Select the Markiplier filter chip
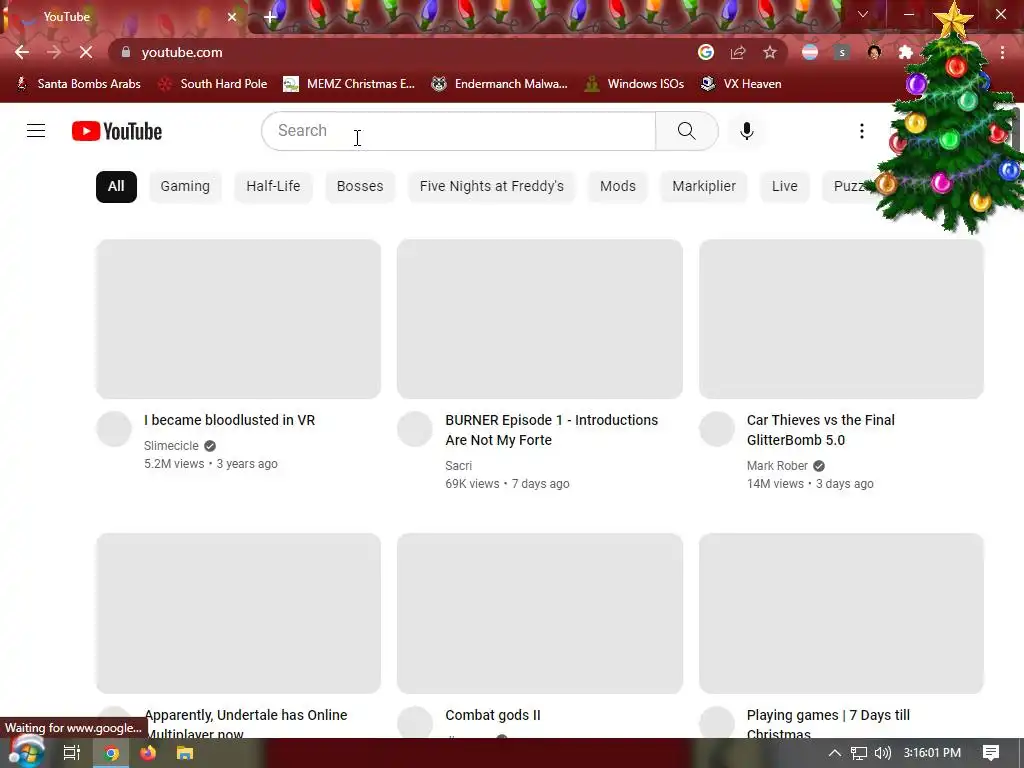 704,187
